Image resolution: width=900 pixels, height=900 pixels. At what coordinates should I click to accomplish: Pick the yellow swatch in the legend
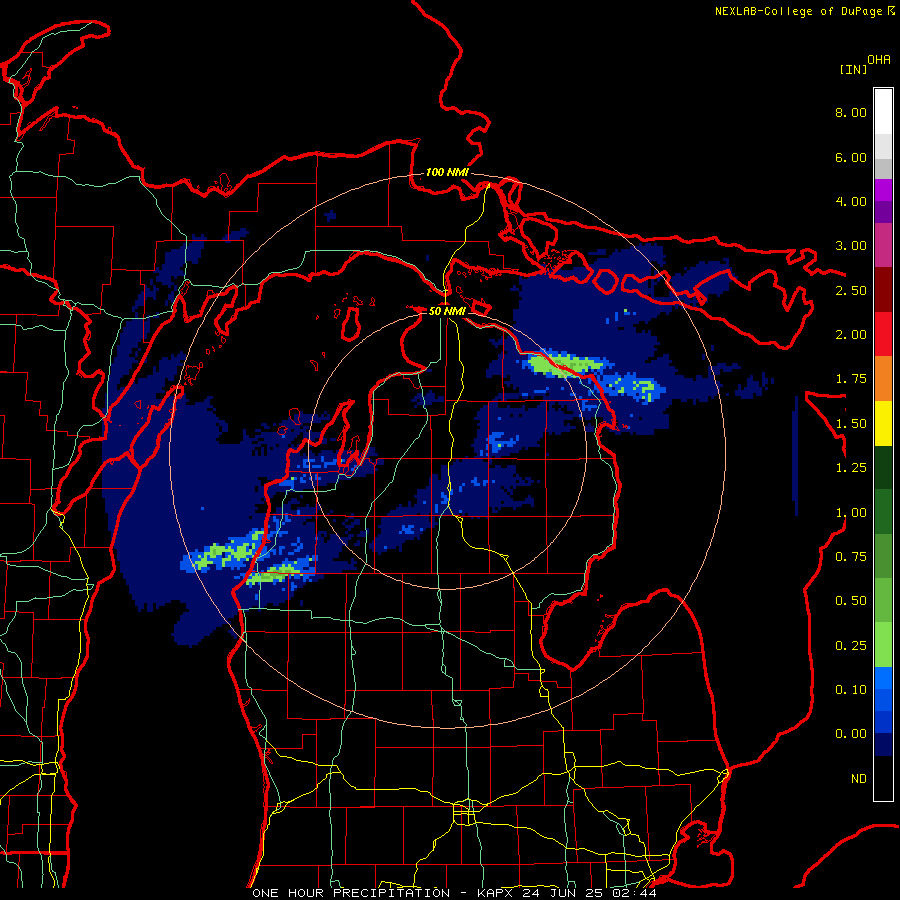(x=883, y=424)
